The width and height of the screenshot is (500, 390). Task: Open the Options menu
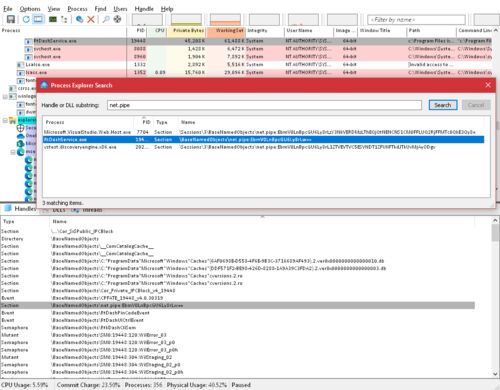(x=30, y=9)
